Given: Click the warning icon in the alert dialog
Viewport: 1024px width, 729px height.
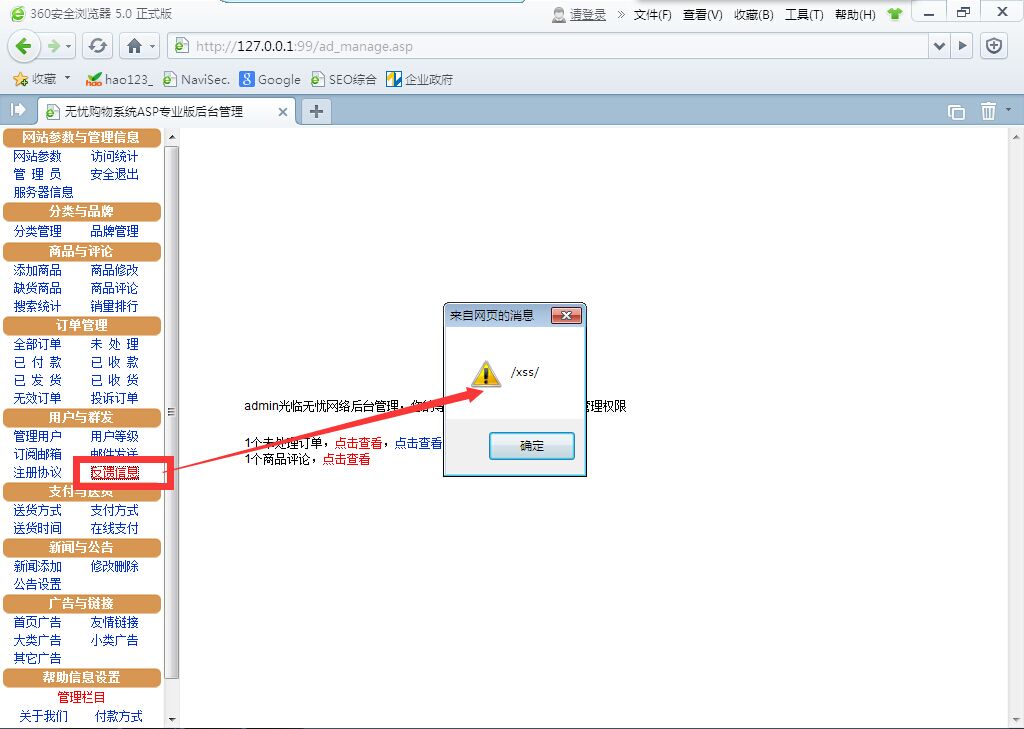Looking at the screenshot, I should coord(486,374).
